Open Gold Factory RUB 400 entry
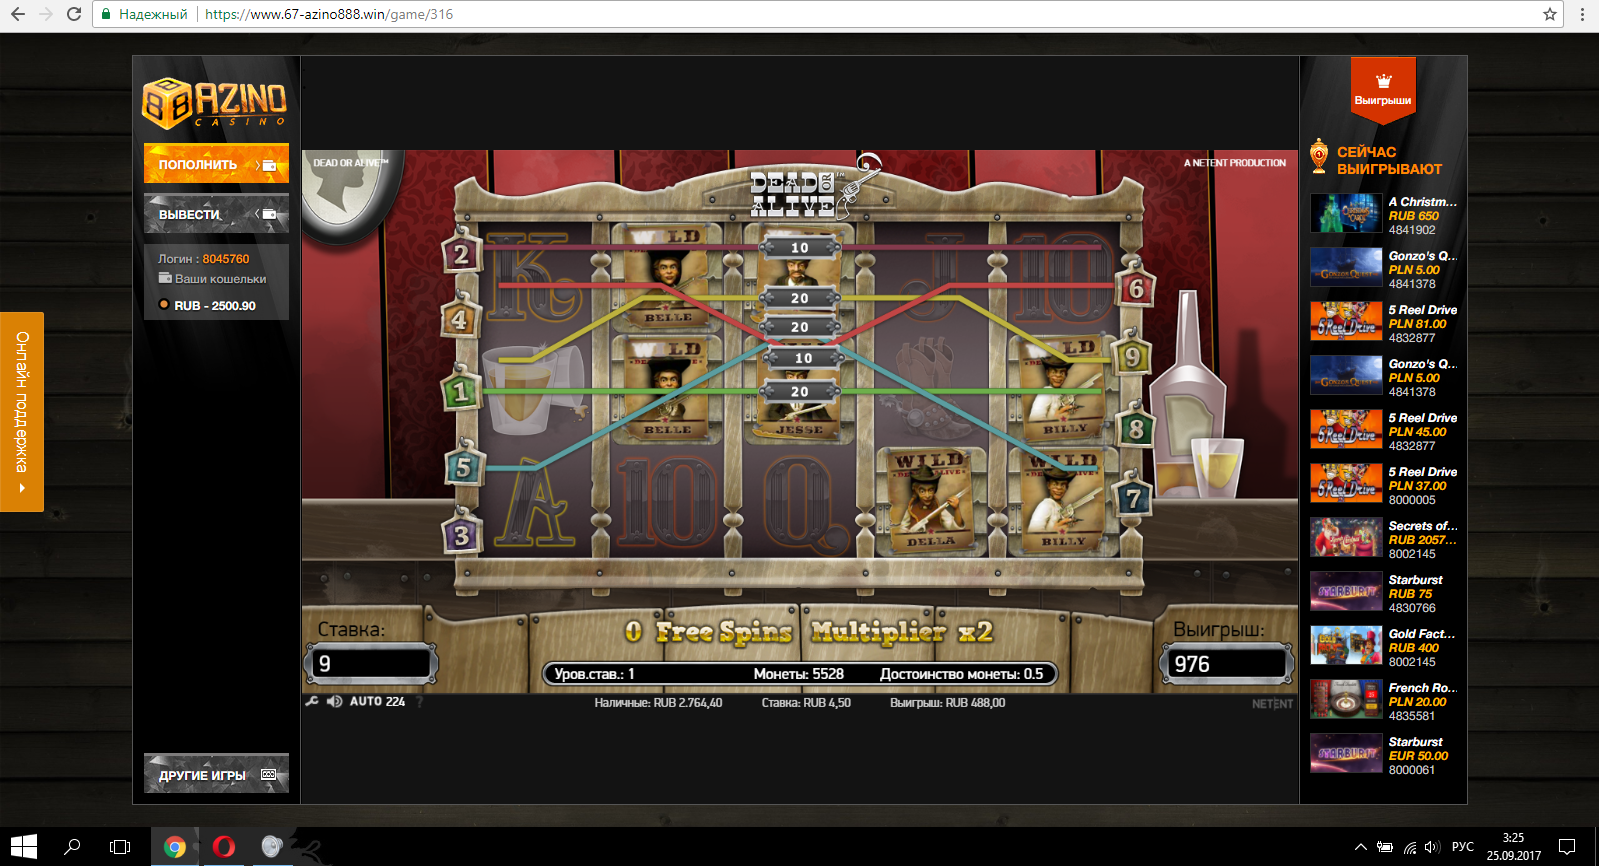Screen dimensions: 1599x866 (x=1384, y=646)
